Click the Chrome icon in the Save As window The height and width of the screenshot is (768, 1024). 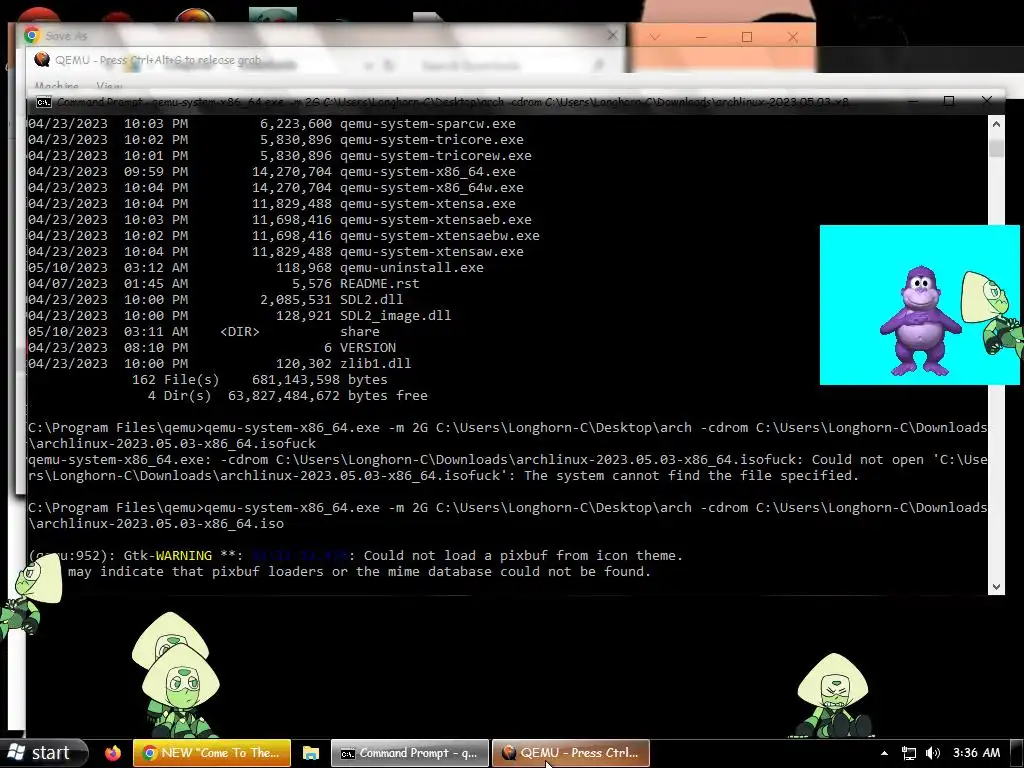31,35
